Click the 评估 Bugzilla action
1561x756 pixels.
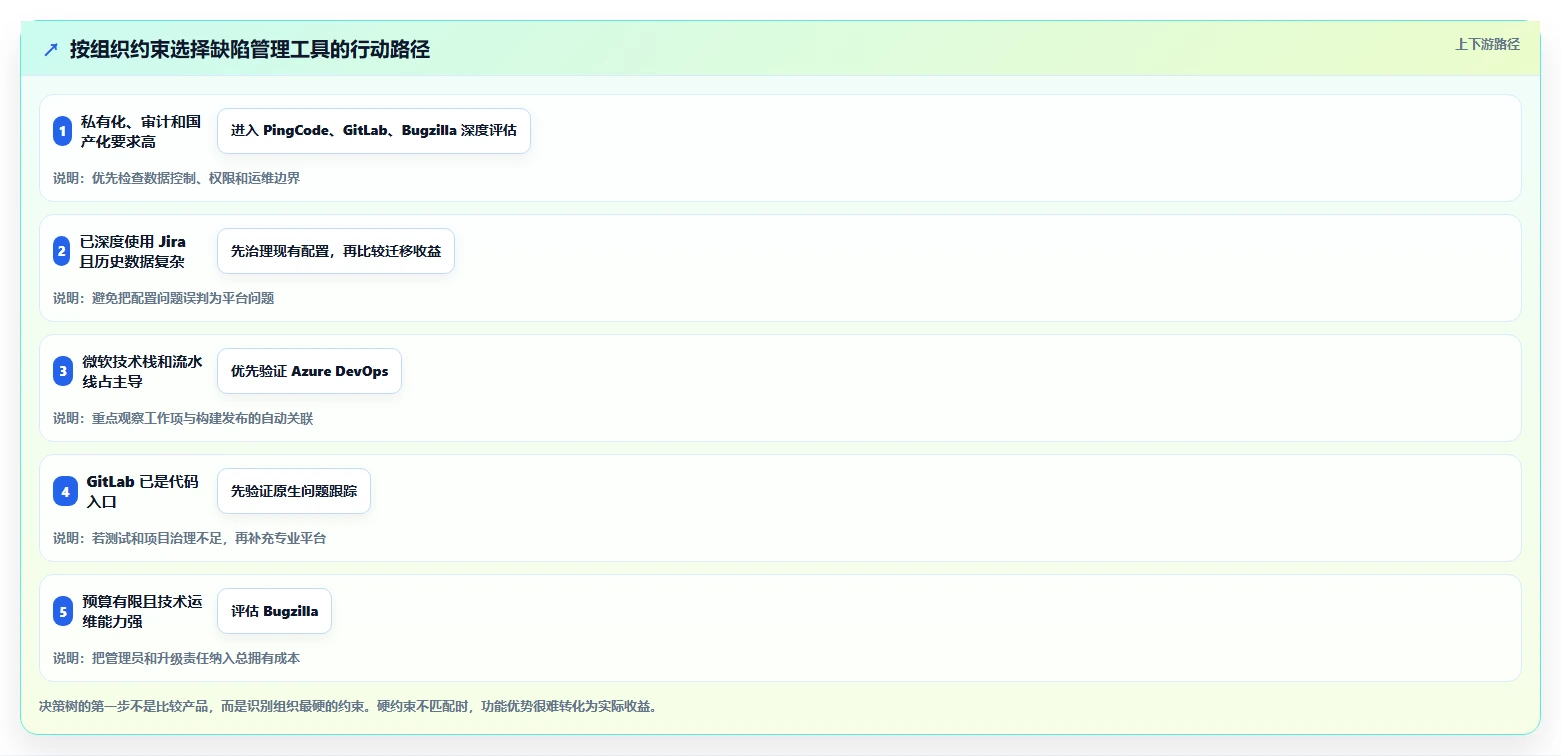click(x=274, y=611)
